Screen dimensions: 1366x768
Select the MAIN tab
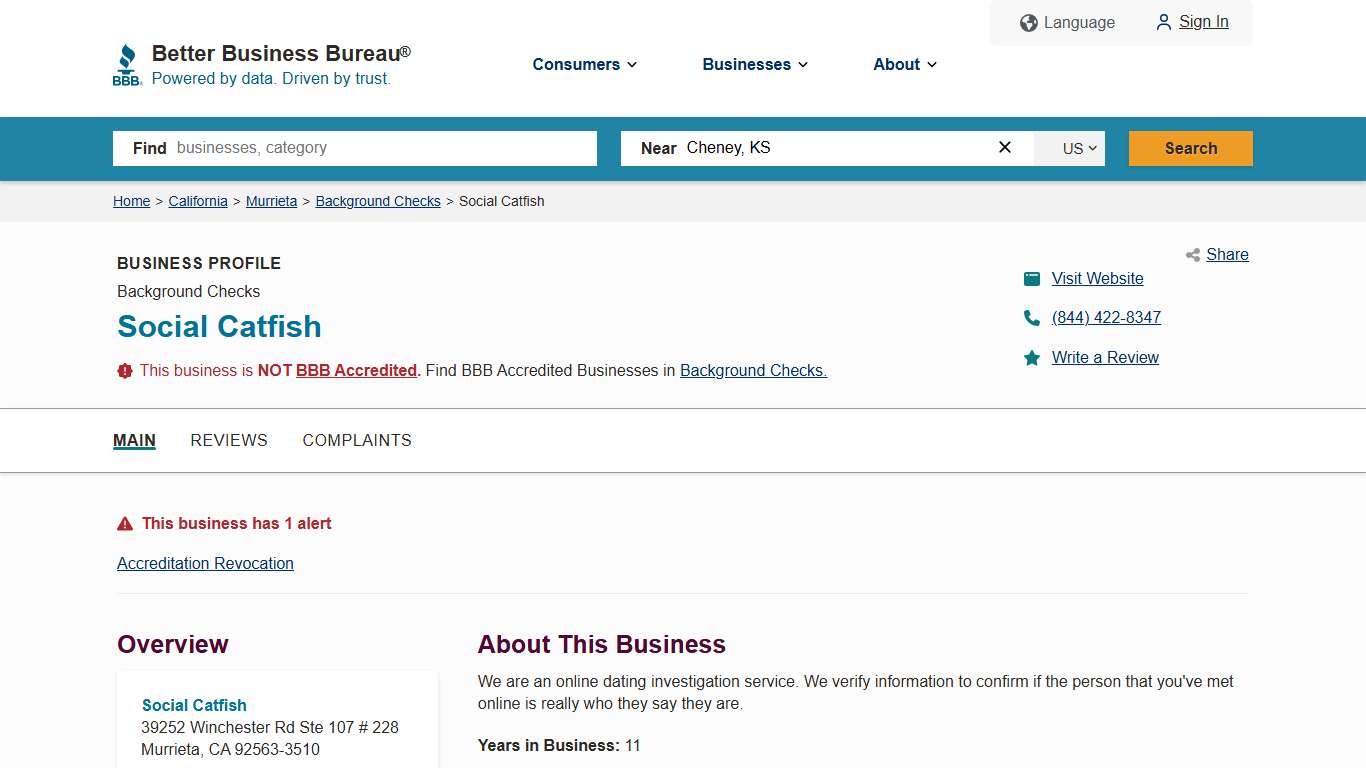[134, 440]
